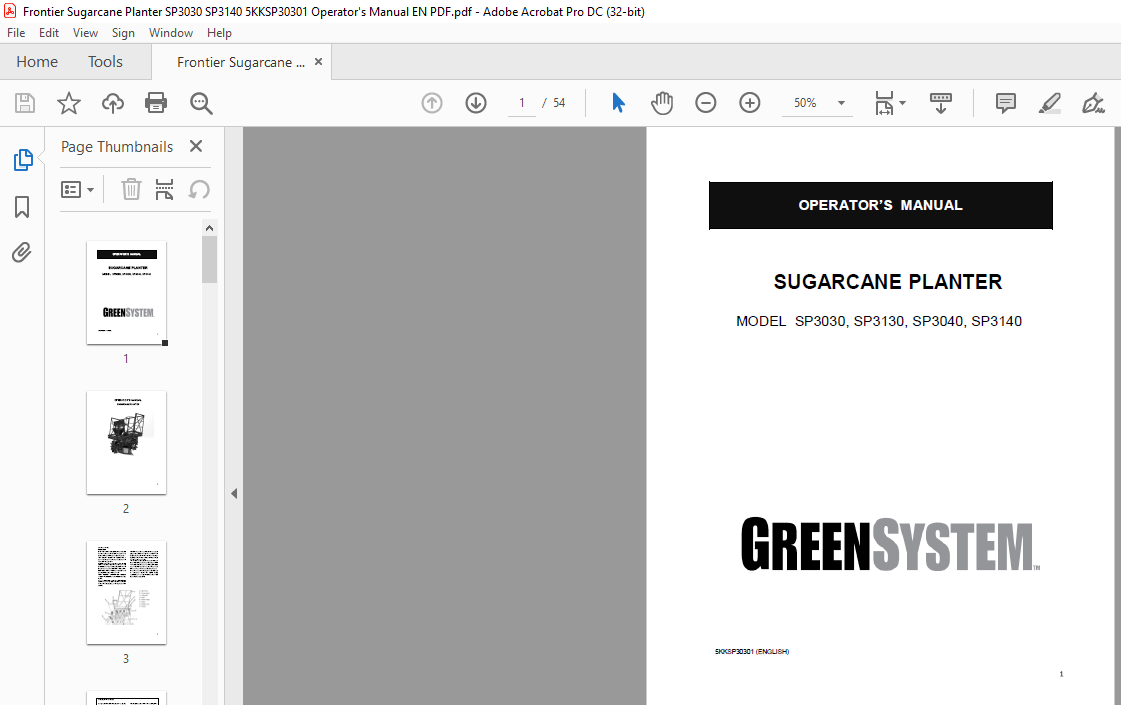Screen dimensions: 1121x705
Task: Select the Frontier Sugarcane document tab
Action: [241, 62]
